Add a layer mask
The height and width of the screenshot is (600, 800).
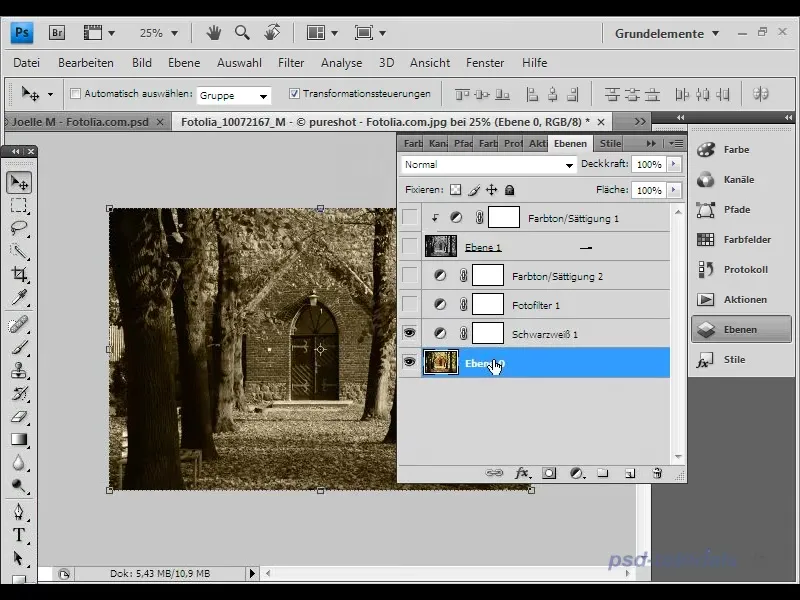(549, 473)
